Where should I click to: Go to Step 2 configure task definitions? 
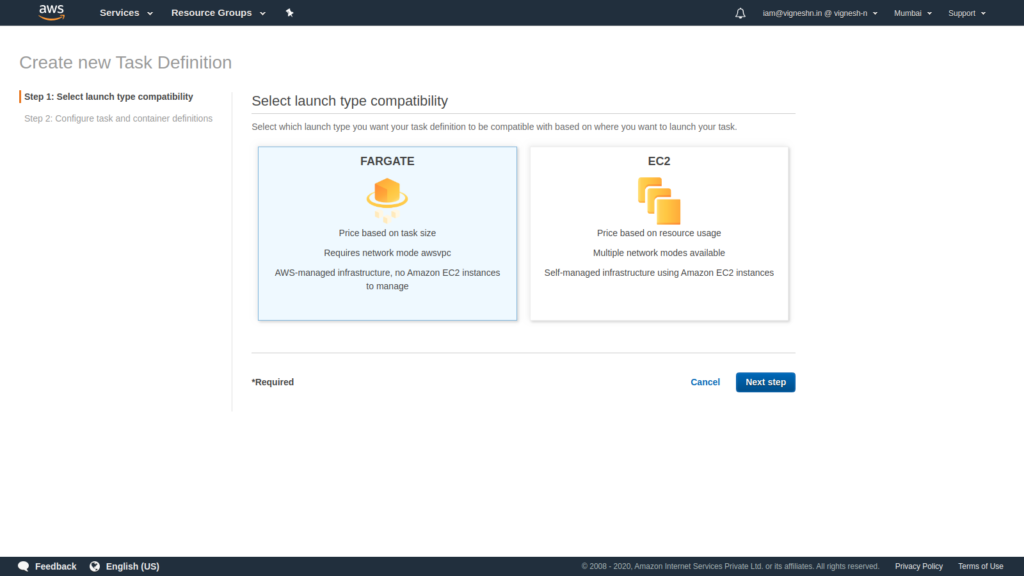click(x=118, y=118)
